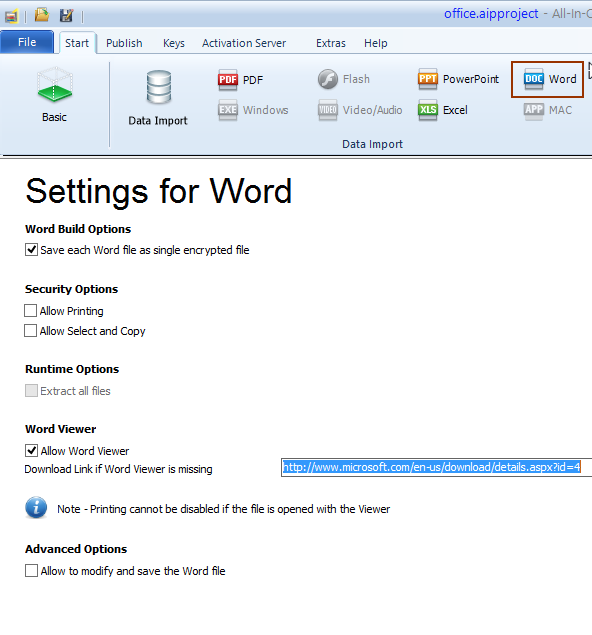Open the File menu
The width and height of the screenshot is (592, 635).
pyautogui.click(x=27, y=42)
